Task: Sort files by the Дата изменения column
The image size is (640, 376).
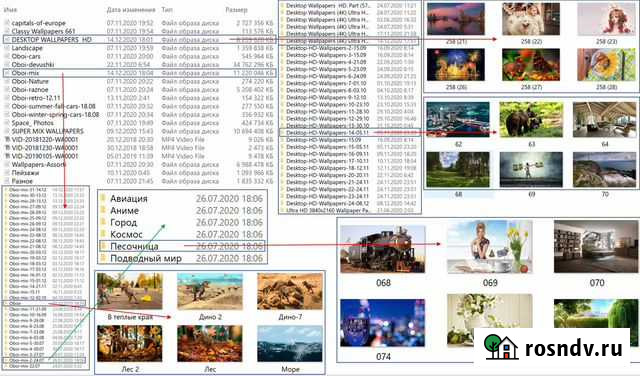Action: tap(131, 9)
